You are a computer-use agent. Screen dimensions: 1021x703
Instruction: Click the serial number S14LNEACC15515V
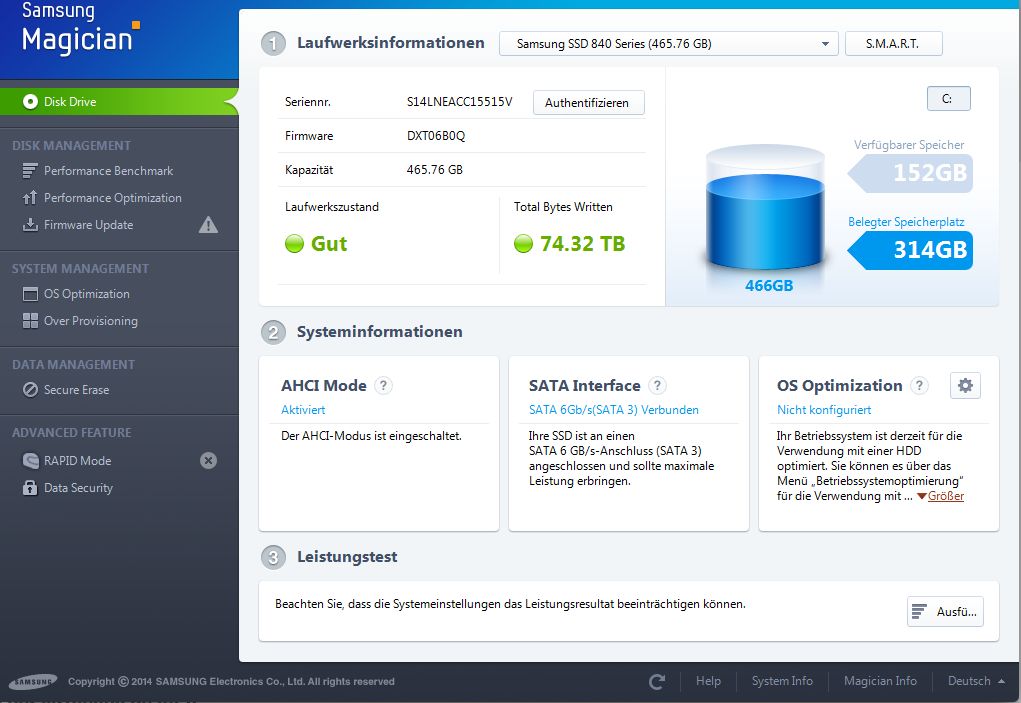click(460, 102)
